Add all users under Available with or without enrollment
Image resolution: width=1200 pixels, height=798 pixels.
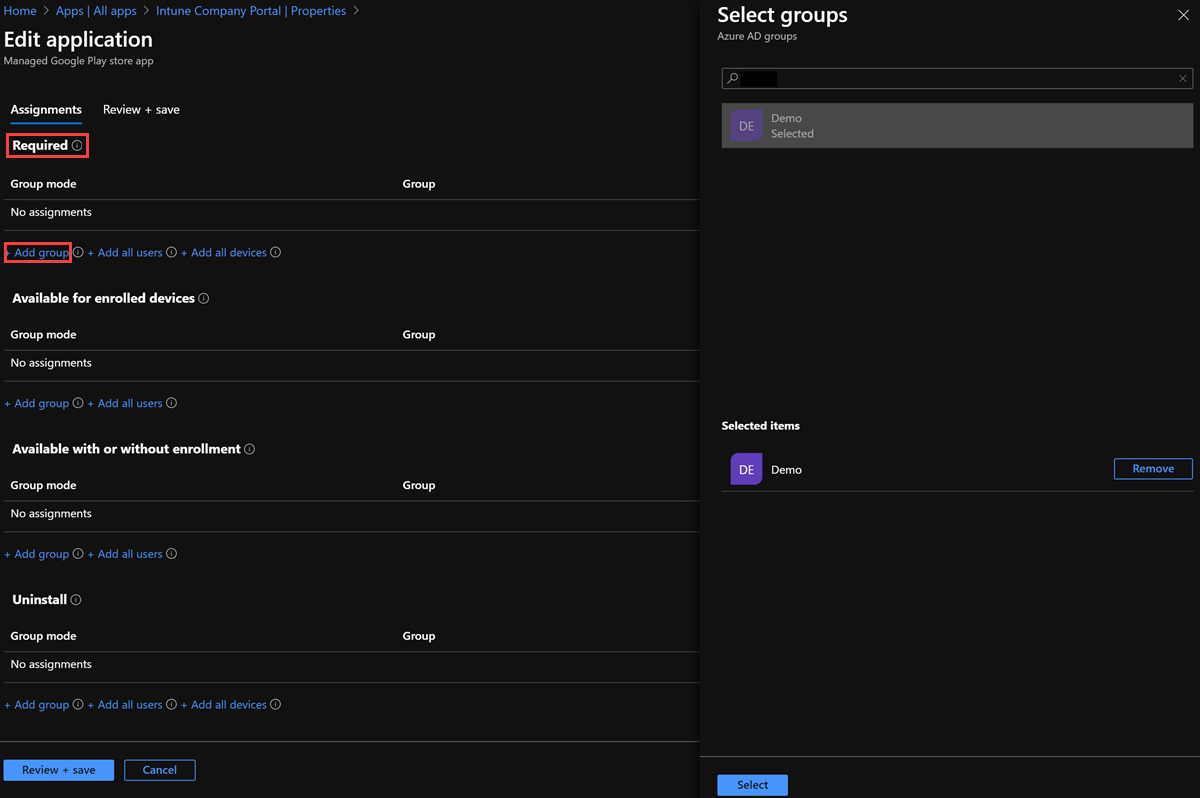125,554
